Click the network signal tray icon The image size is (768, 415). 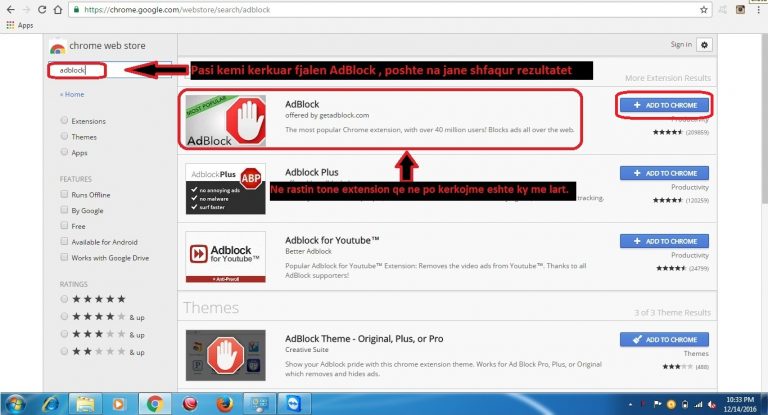(x=699, y=405)
